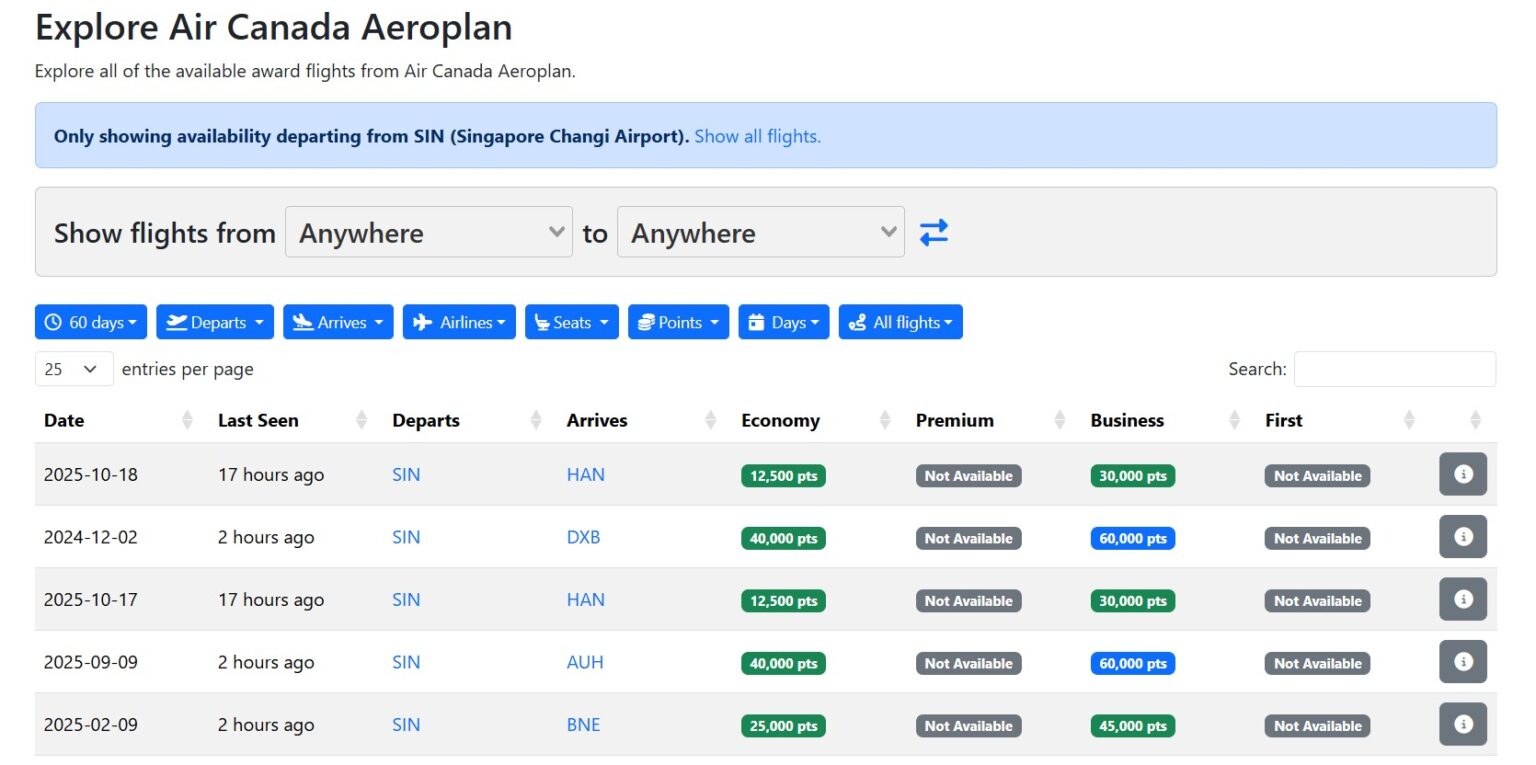Open the 60 days date range filter
Image resolution: width=1536 pixels, height=765 pixels.
point(90,321)
